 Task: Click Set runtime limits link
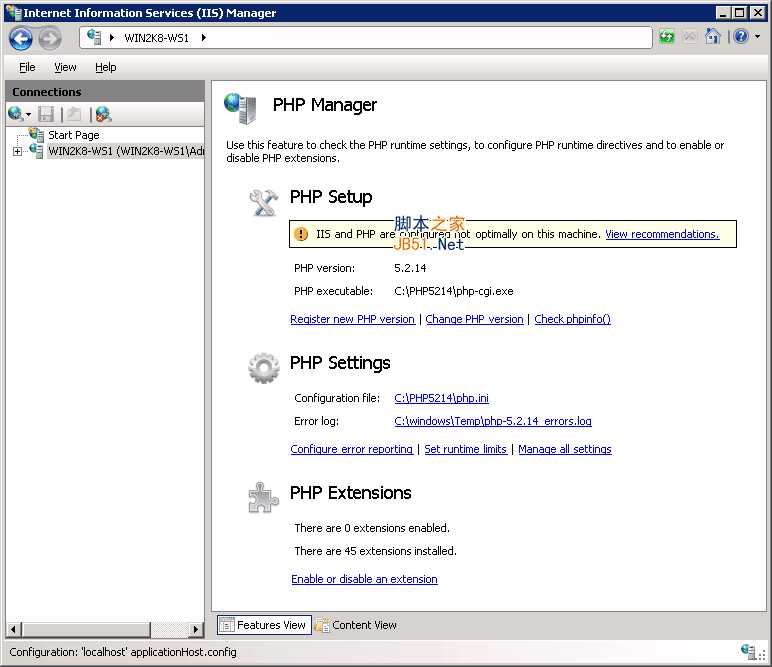tap(466, 449)
